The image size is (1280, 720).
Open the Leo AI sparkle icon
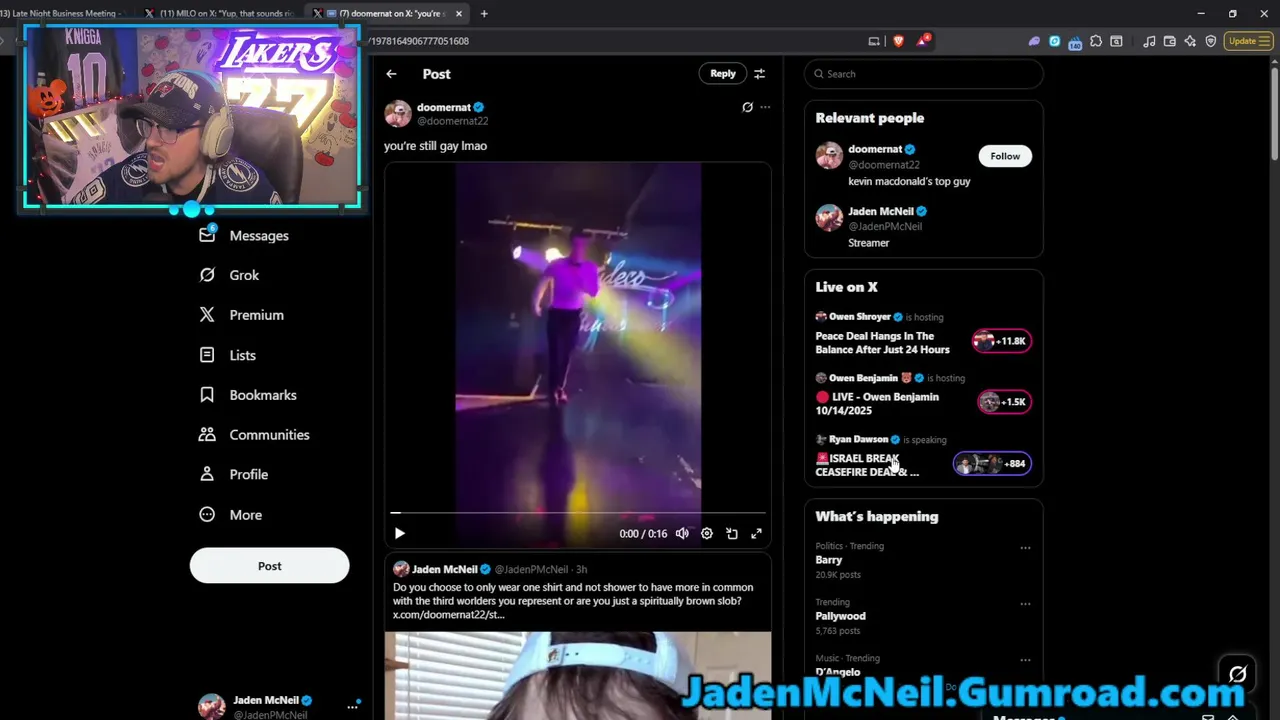(x=1190, y=41)
